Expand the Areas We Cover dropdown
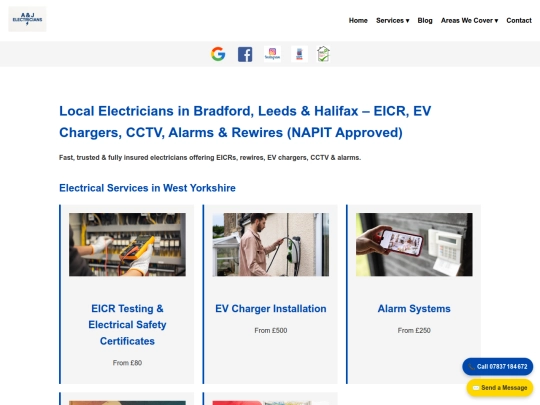Viewport: 540px width, 405px height. coord(469,20)
